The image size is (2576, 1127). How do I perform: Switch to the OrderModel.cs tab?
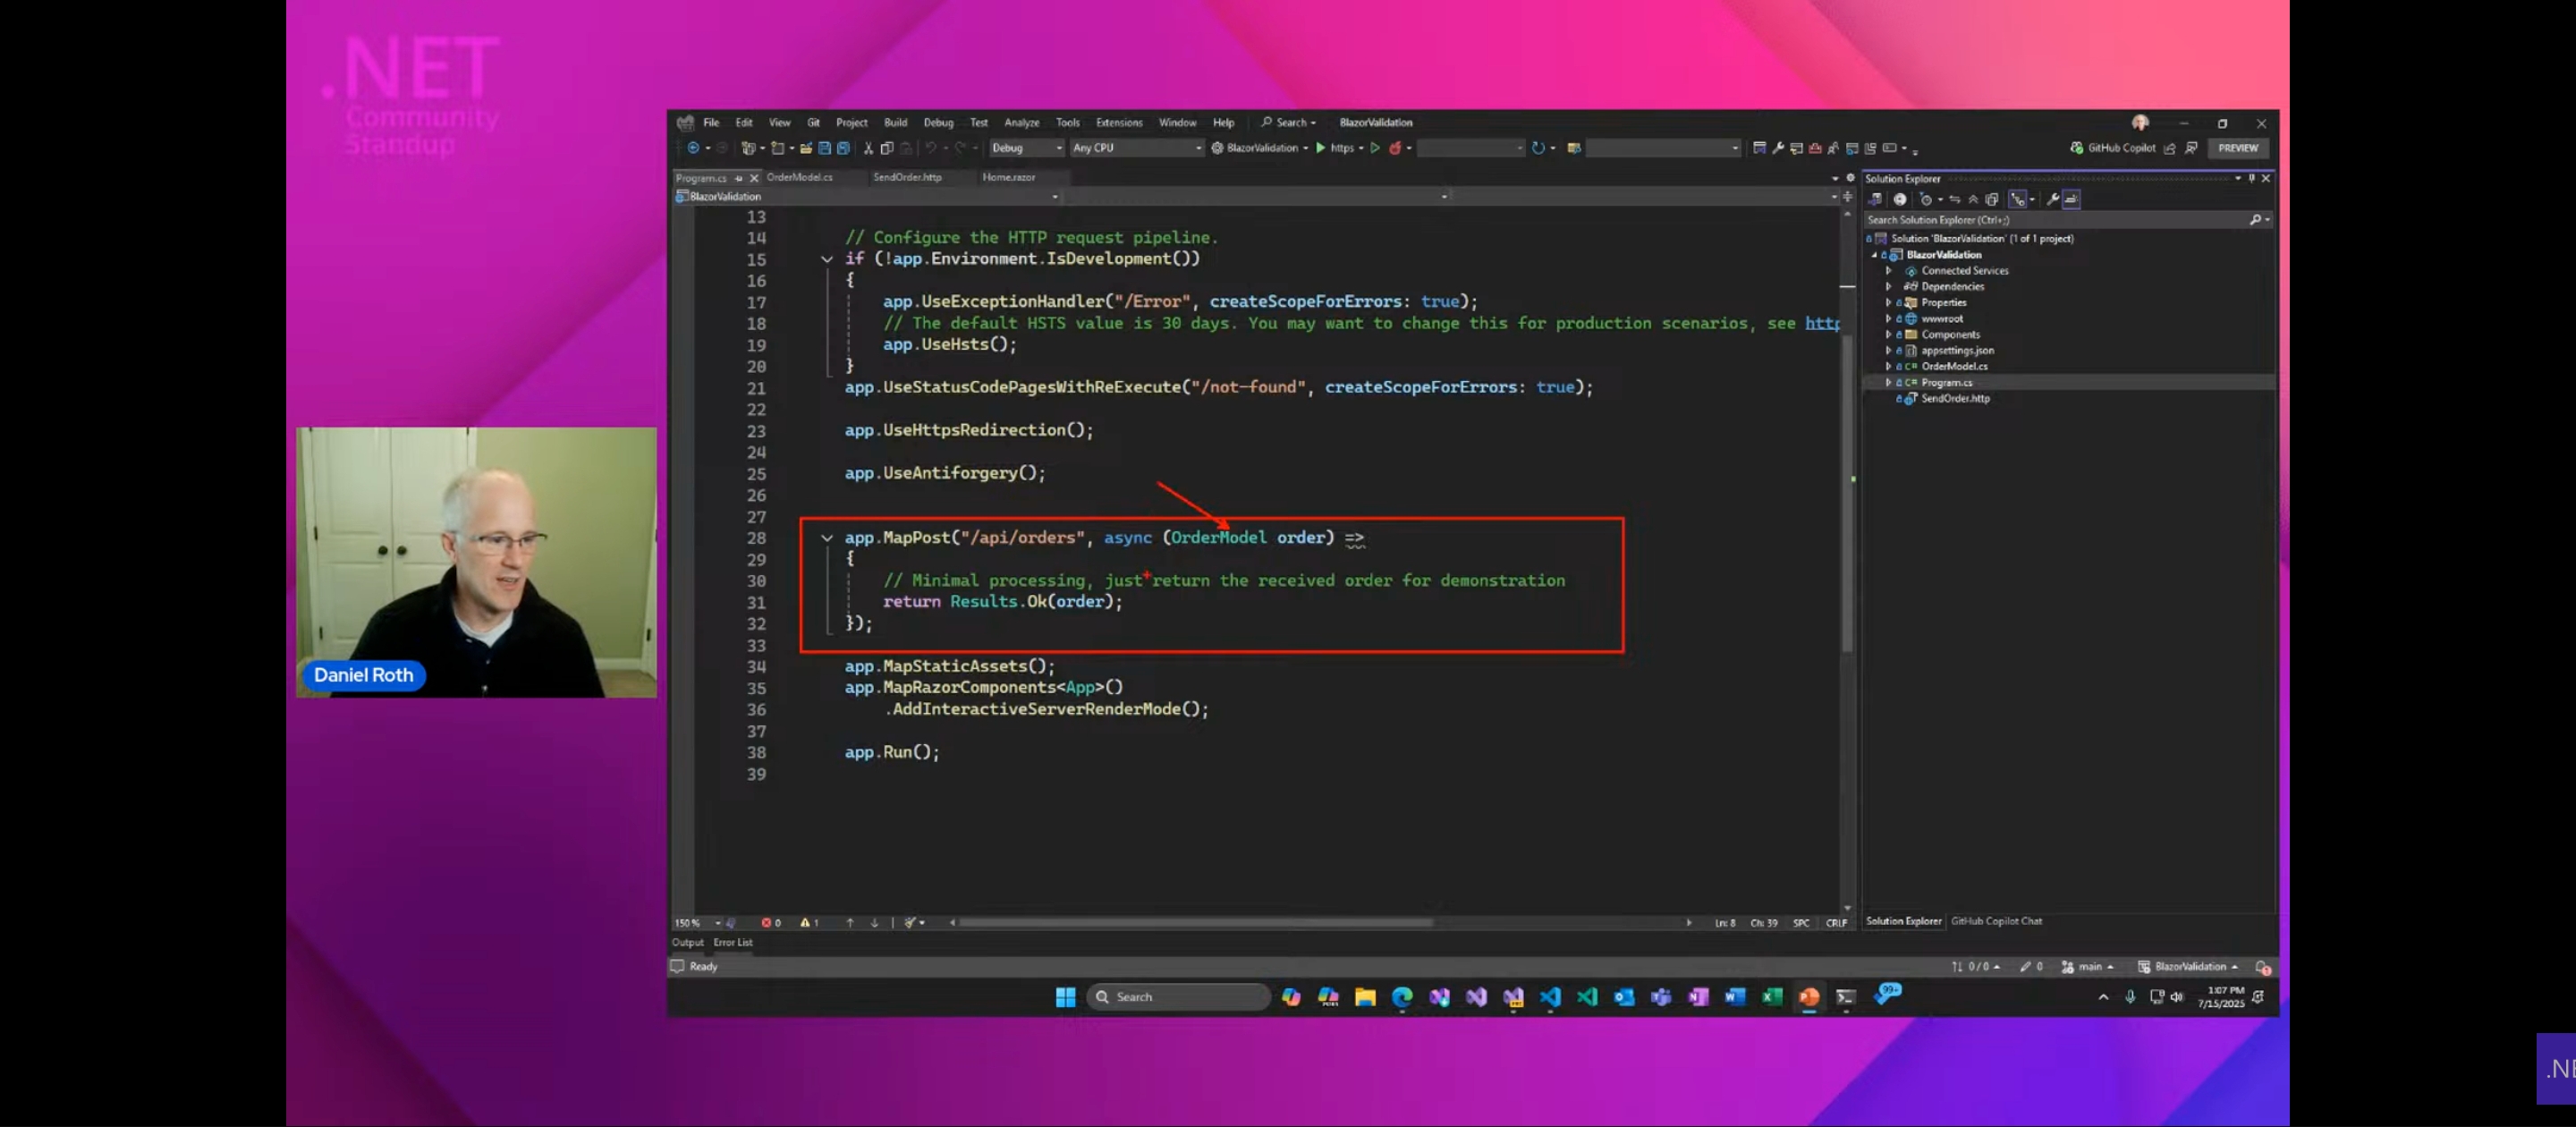[x=799, y=177]
